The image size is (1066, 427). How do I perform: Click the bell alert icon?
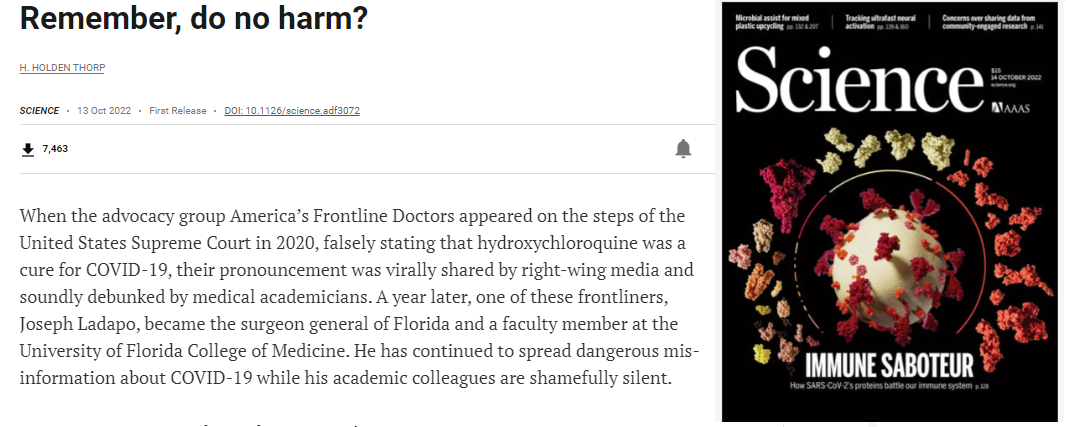click(x=683, y=149)
